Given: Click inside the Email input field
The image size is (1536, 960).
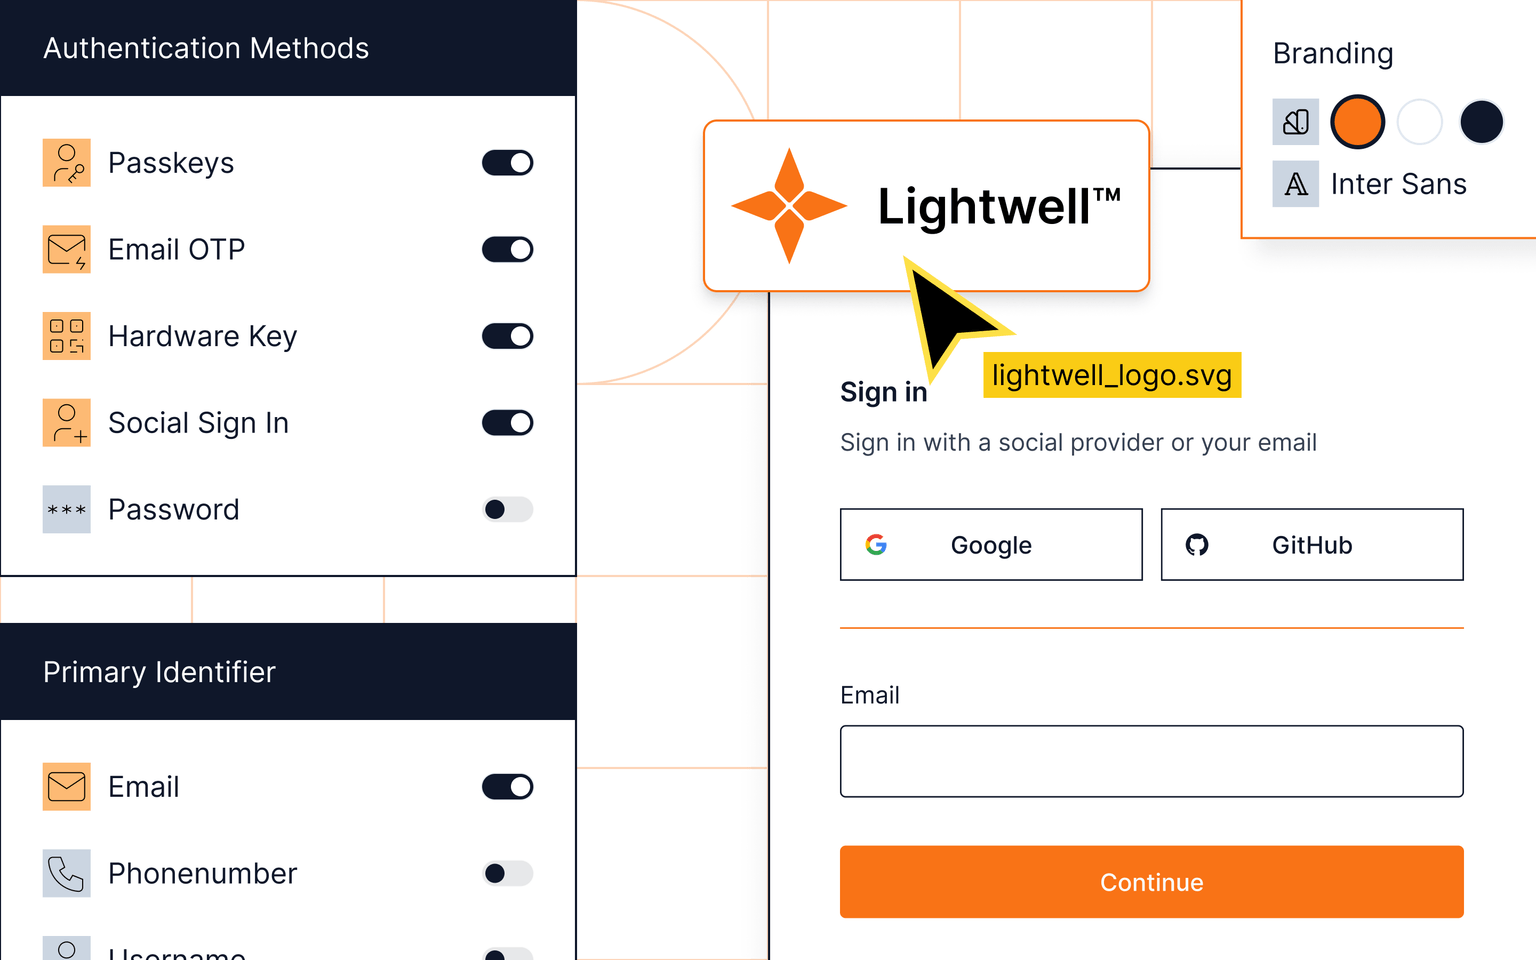Looking at the screenshot, I should 1151,761.
